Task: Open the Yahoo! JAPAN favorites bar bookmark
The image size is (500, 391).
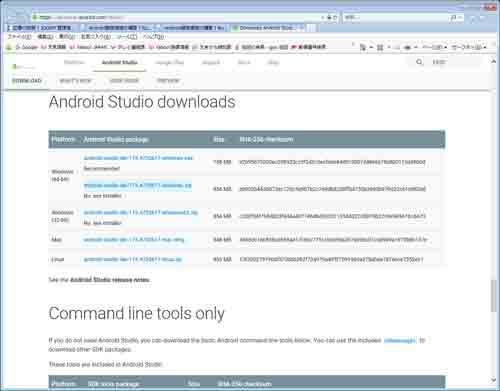Action: [x=89, y=48]
